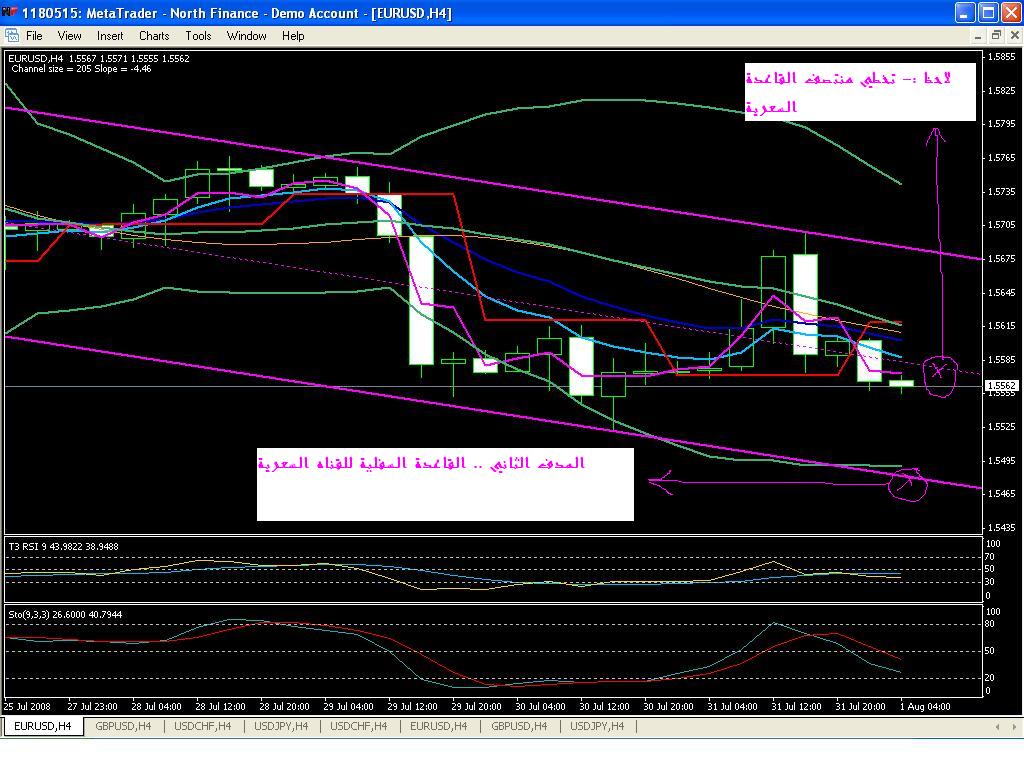The image size is (1024, 768).
Task: Click the 29 Jul 12:00 time label
Action: [412, 707]
